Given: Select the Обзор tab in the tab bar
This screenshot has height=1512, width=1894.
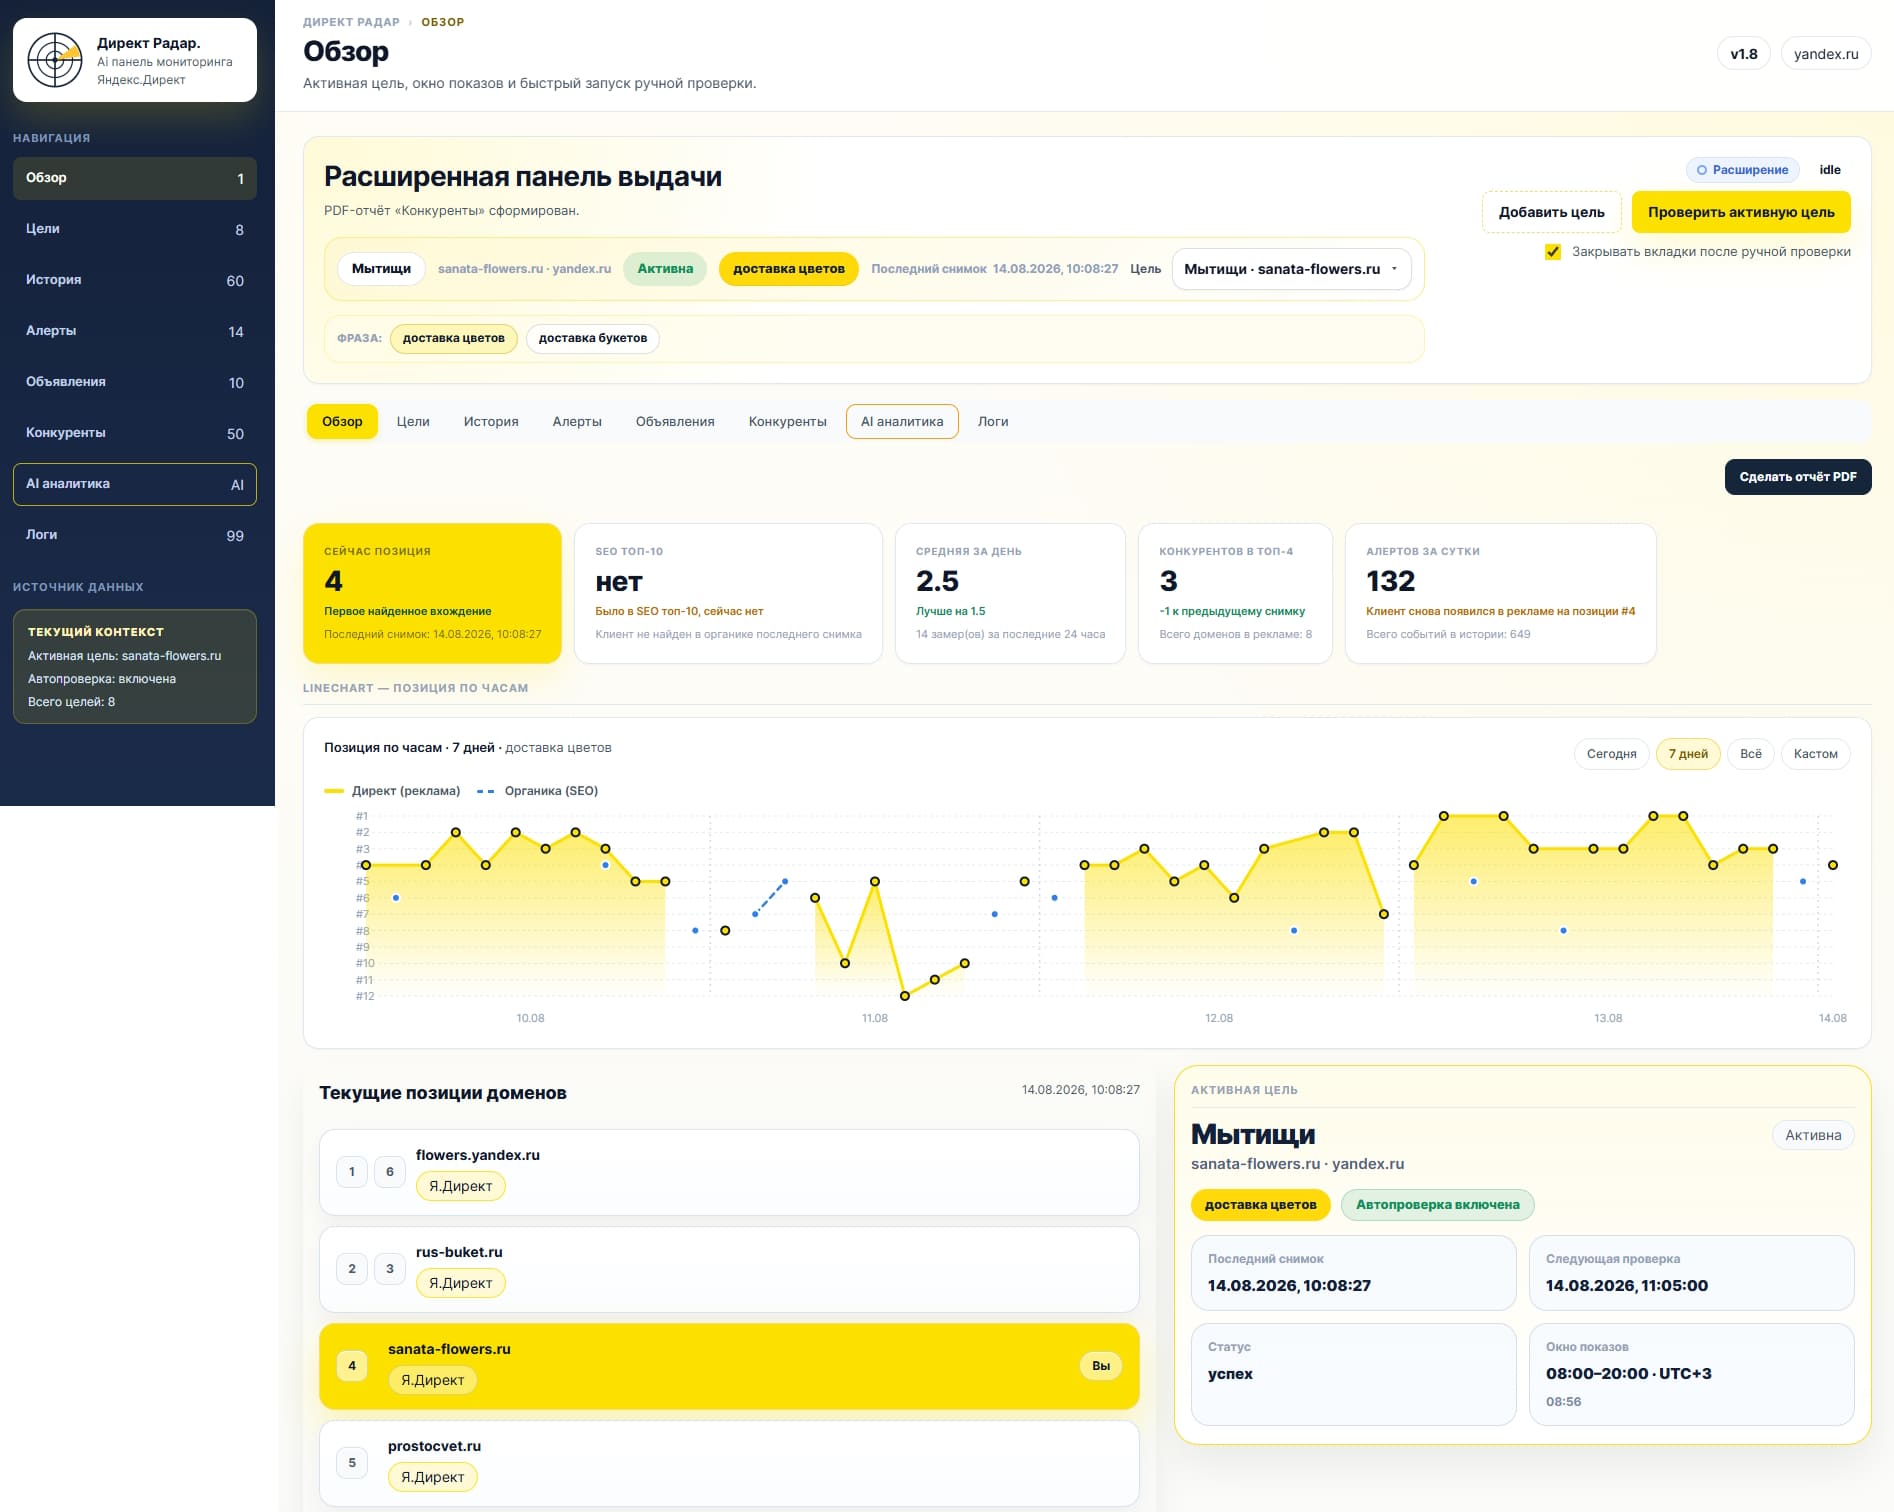Looking at the screenshot, I should coord(342,422).
